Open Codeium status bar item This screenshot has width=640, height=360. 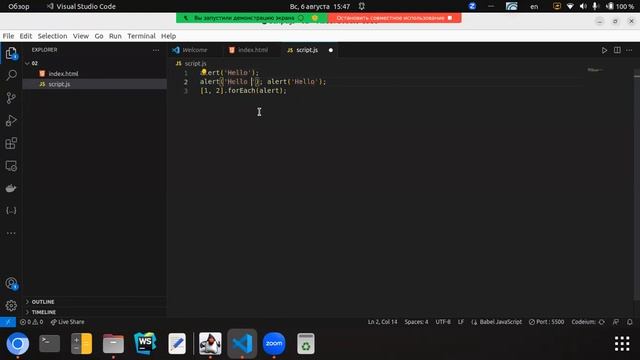point(588,322)
